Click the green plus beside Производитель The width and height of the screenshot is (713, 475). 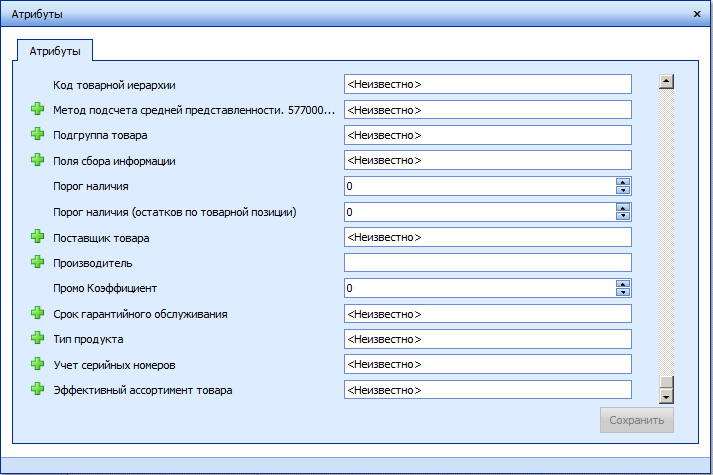tap(38, 262)
